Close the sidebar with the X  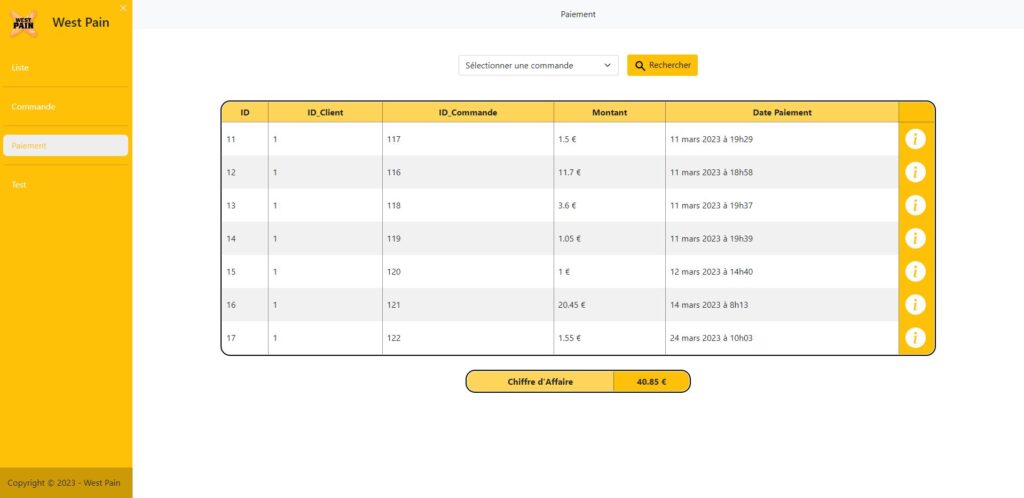(x=123, y=8)
